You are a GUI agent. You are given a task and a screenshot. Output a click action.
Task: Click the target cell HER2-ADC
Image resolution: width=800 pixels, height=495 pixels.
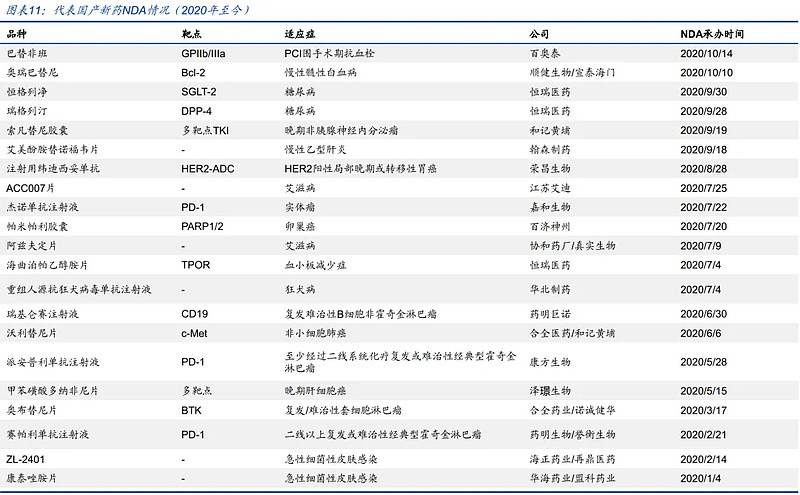coord(208,169)
